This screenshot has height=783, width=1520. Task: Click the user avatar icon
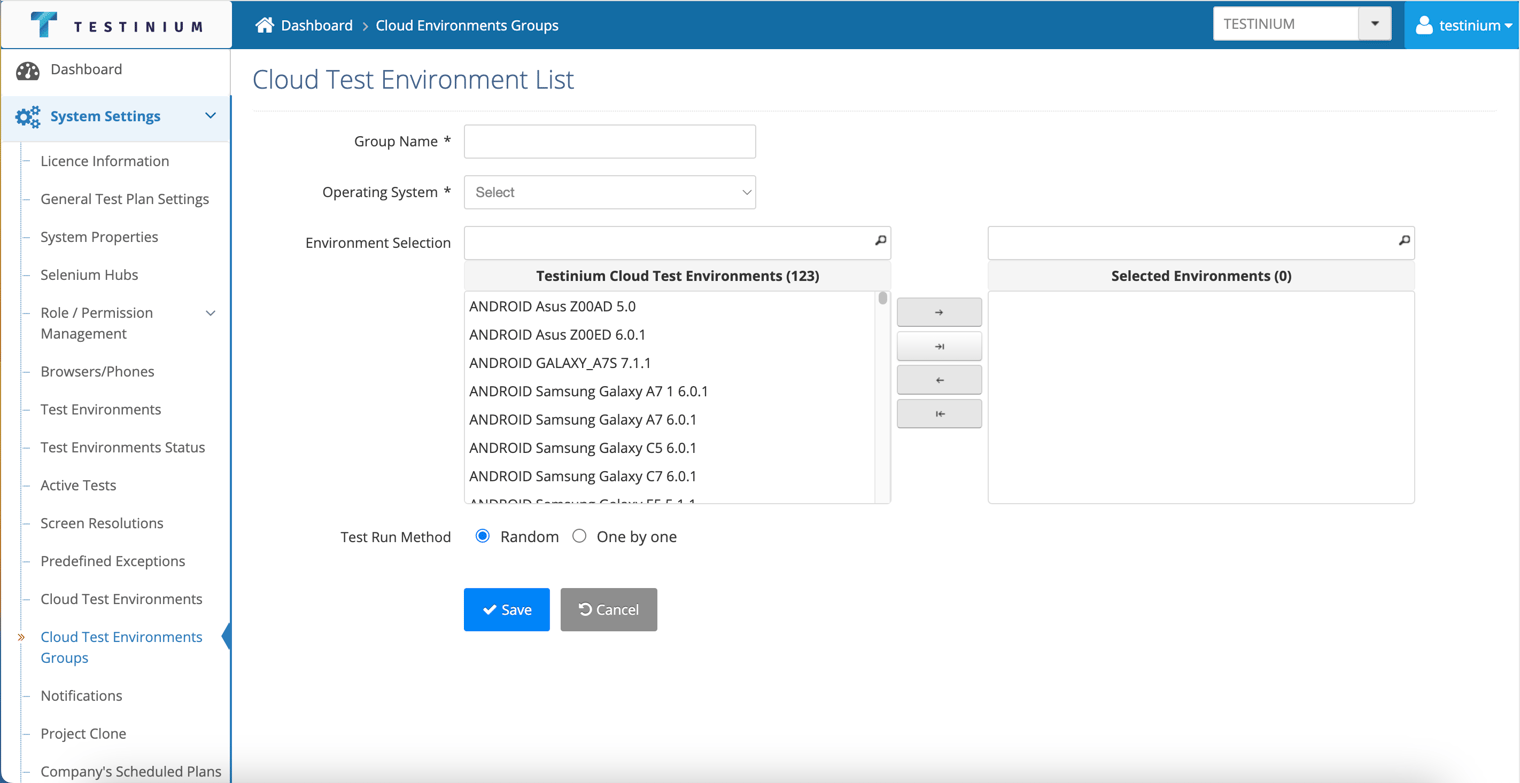(x=1424, y=25)
